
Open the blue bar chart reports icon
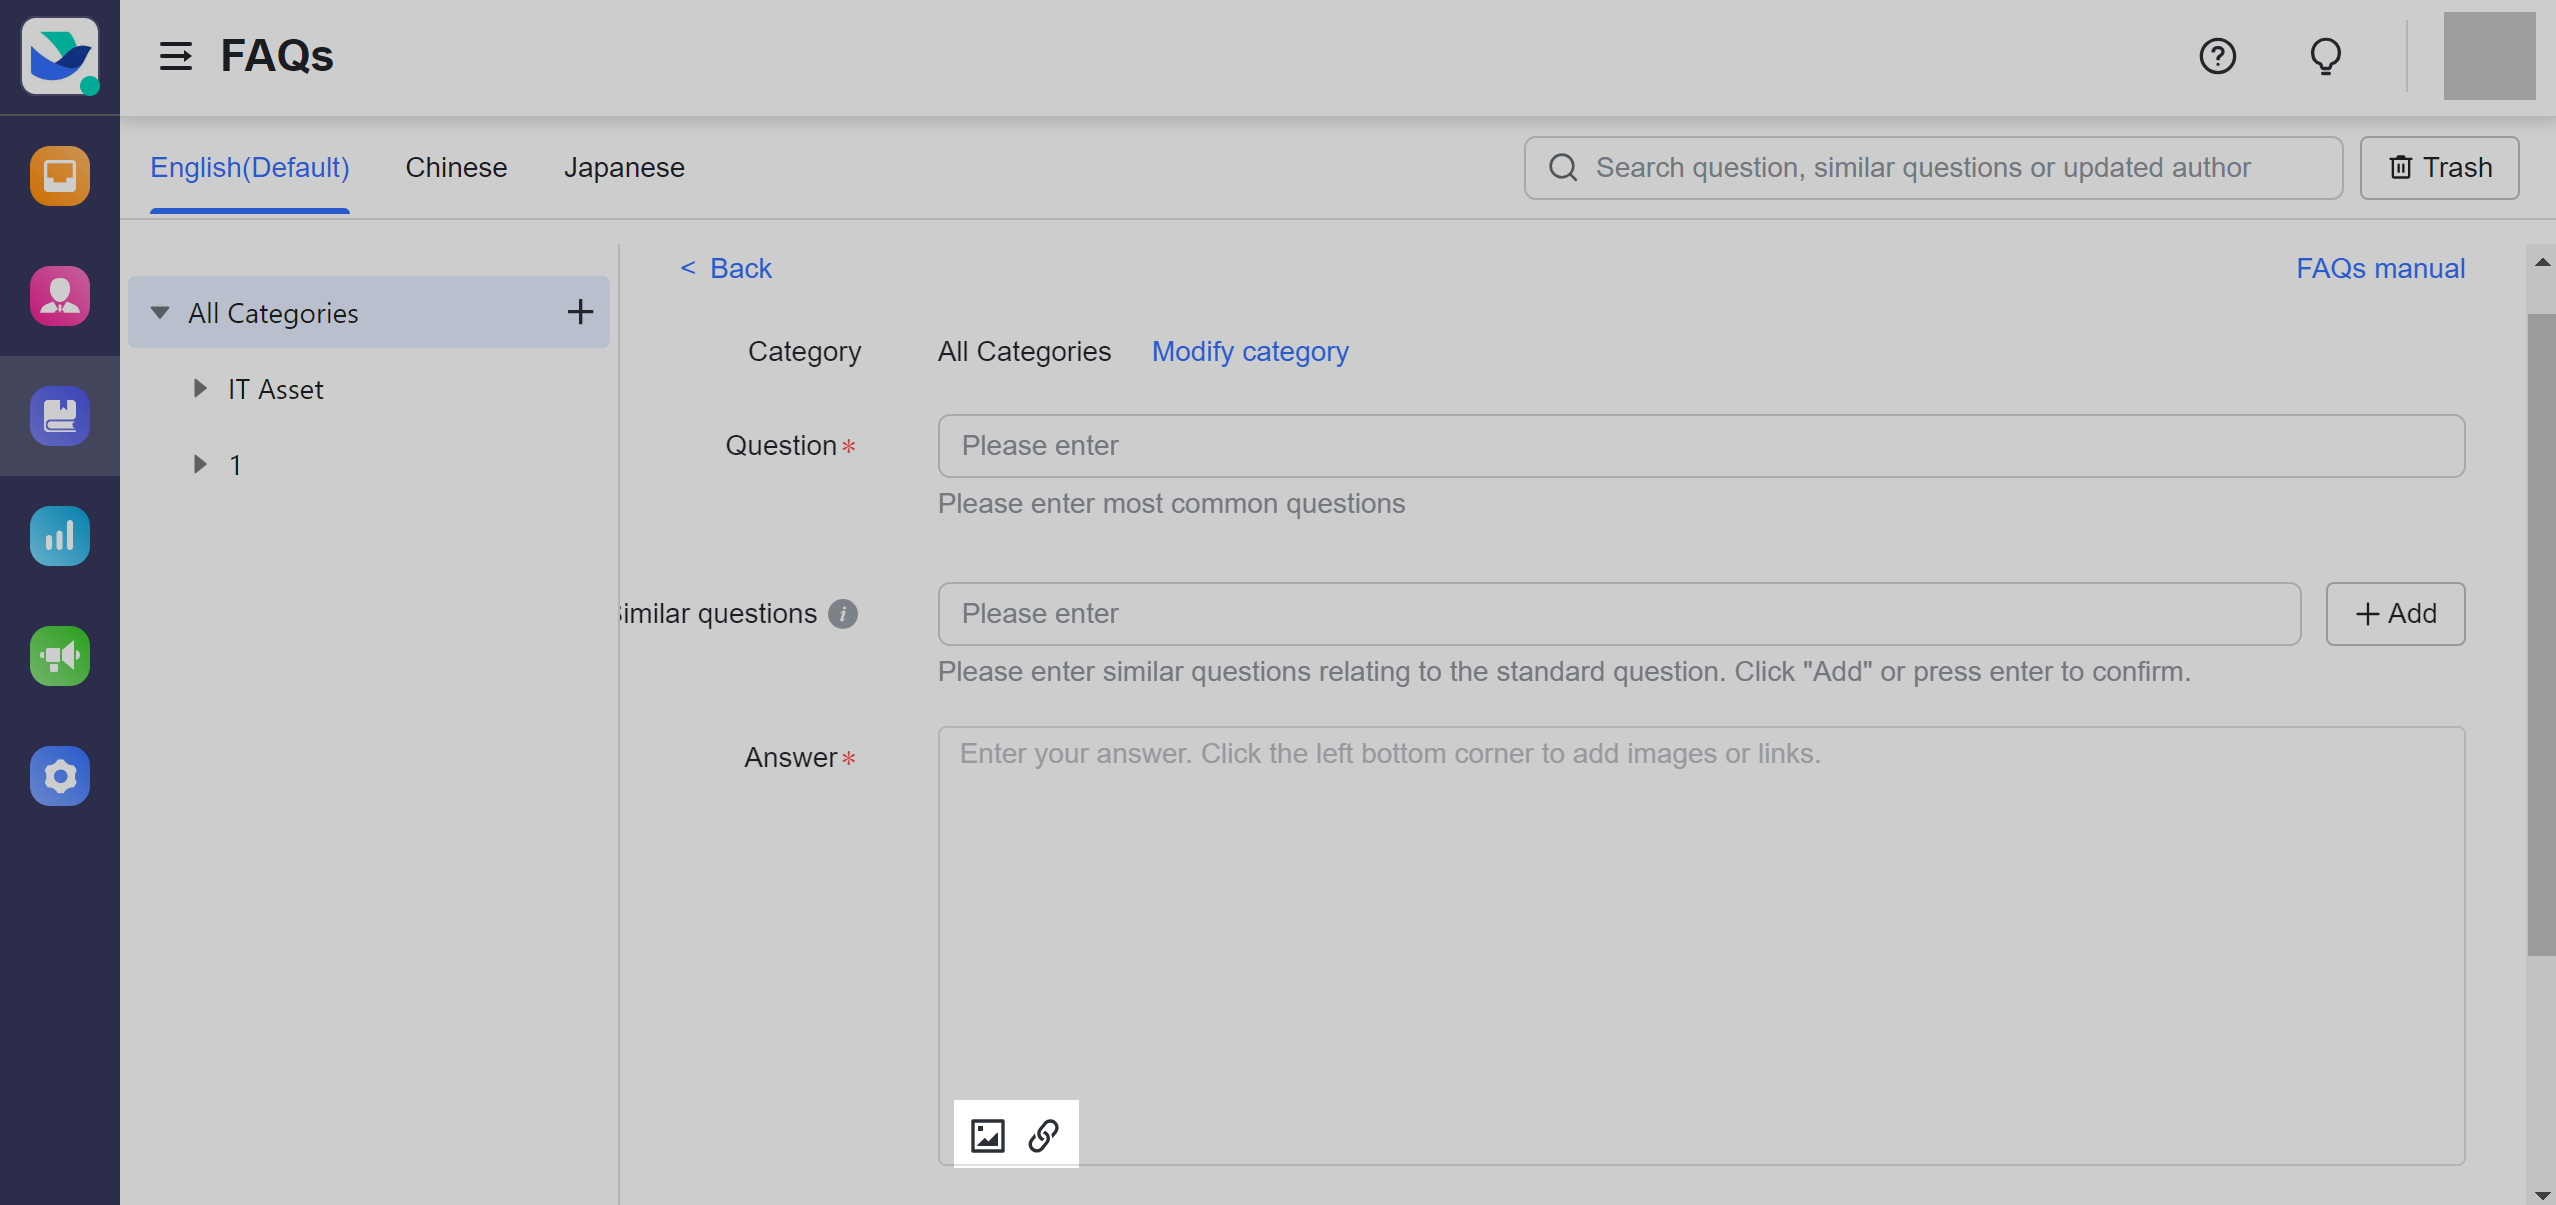60,536
